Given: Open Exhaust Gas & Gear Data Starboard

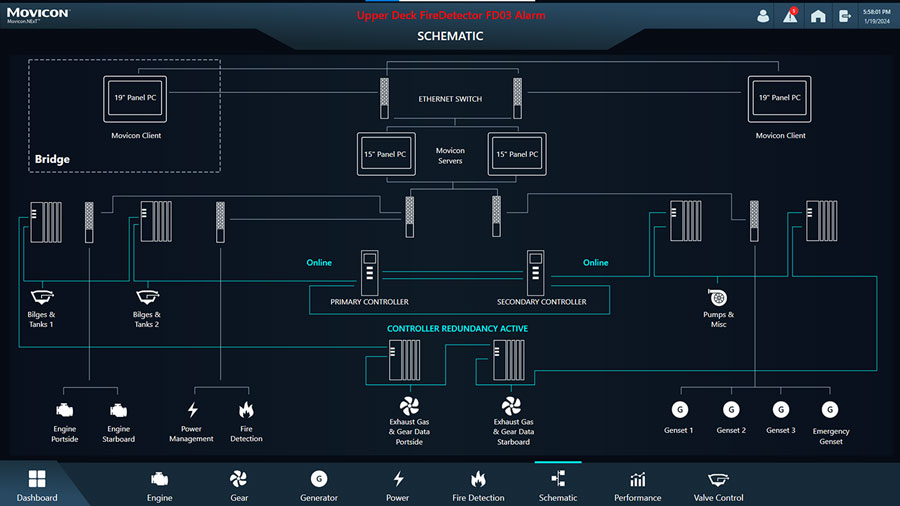Looking at the screenshot, I should [x=511, y=406].
